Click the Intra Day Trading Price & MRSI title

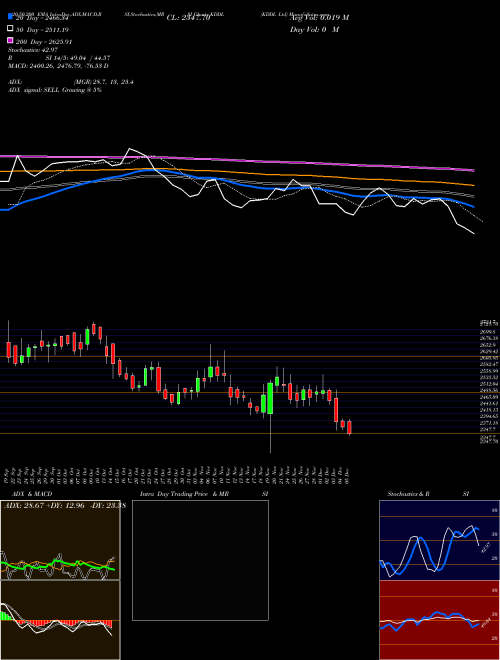(204, 494)
